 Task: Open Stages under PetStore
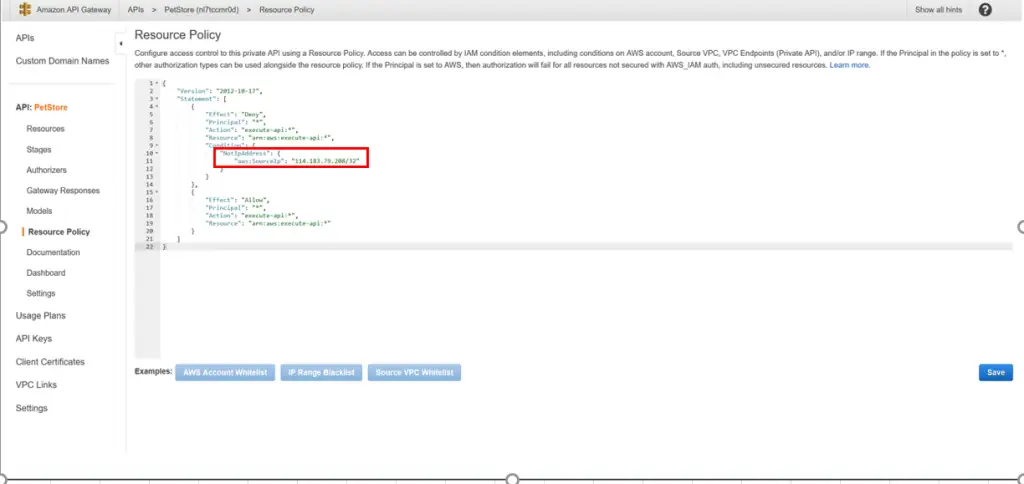pyautogui.click(x=39, y=150)
